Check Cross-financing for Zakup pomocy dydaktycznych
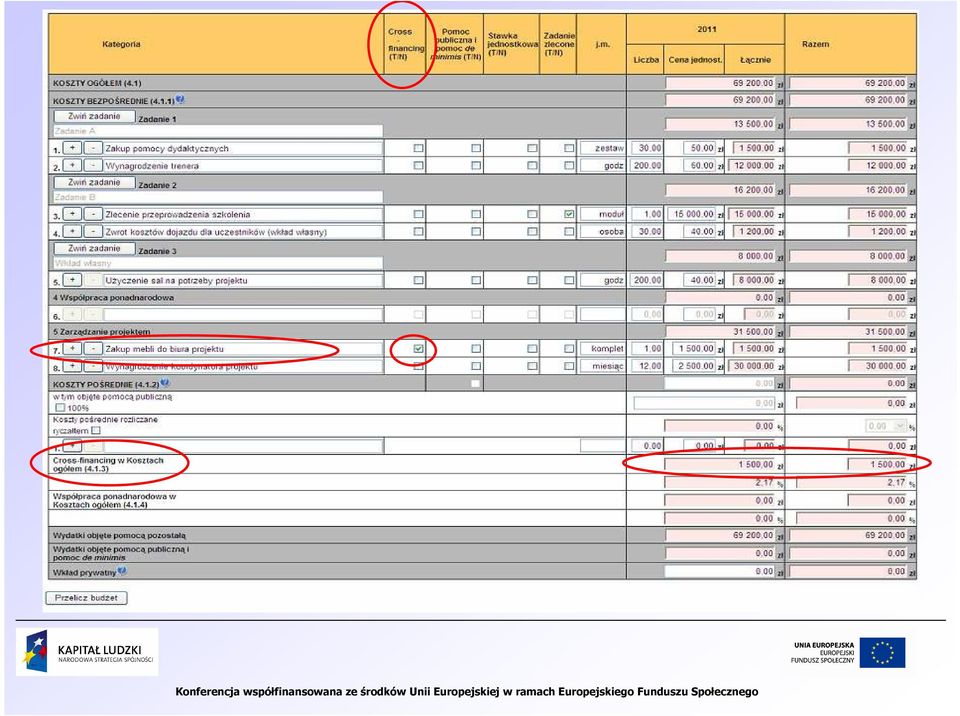960x716 pixels. [418, 148]
